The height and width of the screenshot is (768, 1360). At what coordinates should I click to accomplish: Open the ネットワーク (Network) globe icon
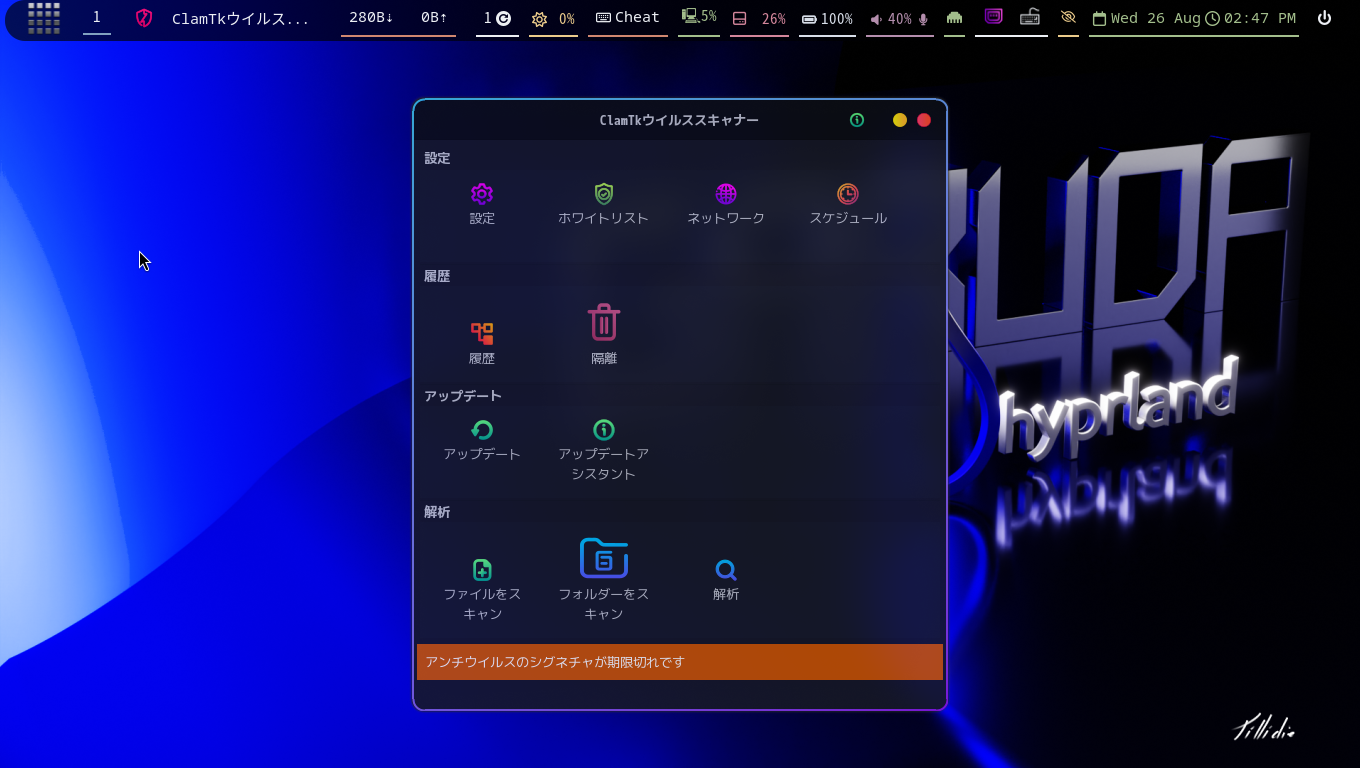coord(726,194)
